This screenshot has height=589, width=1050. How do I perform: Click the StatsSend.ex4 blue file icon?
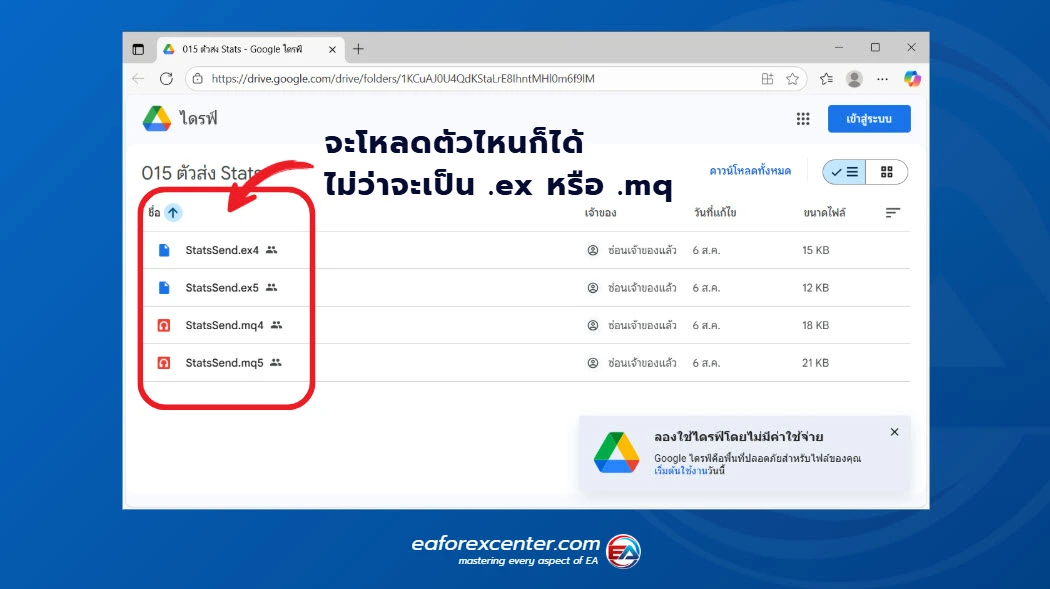(x=164, y=250)
